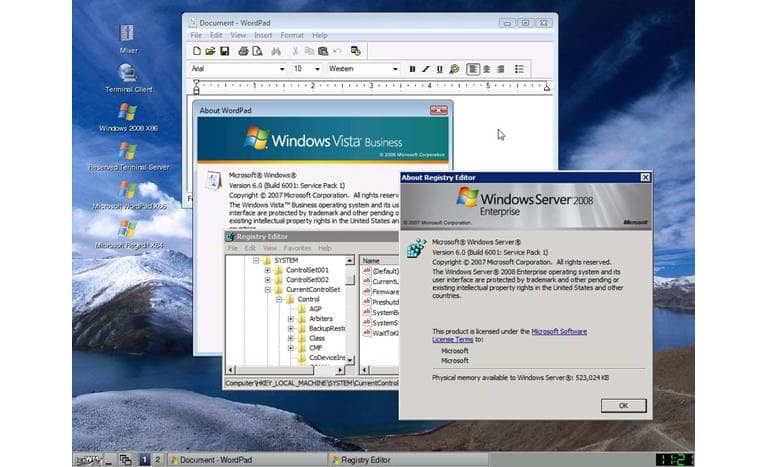The height and width of the screenshot is (467, 767).
Task: Save document using the floppy disk icon
Action: tap(225, 51)
